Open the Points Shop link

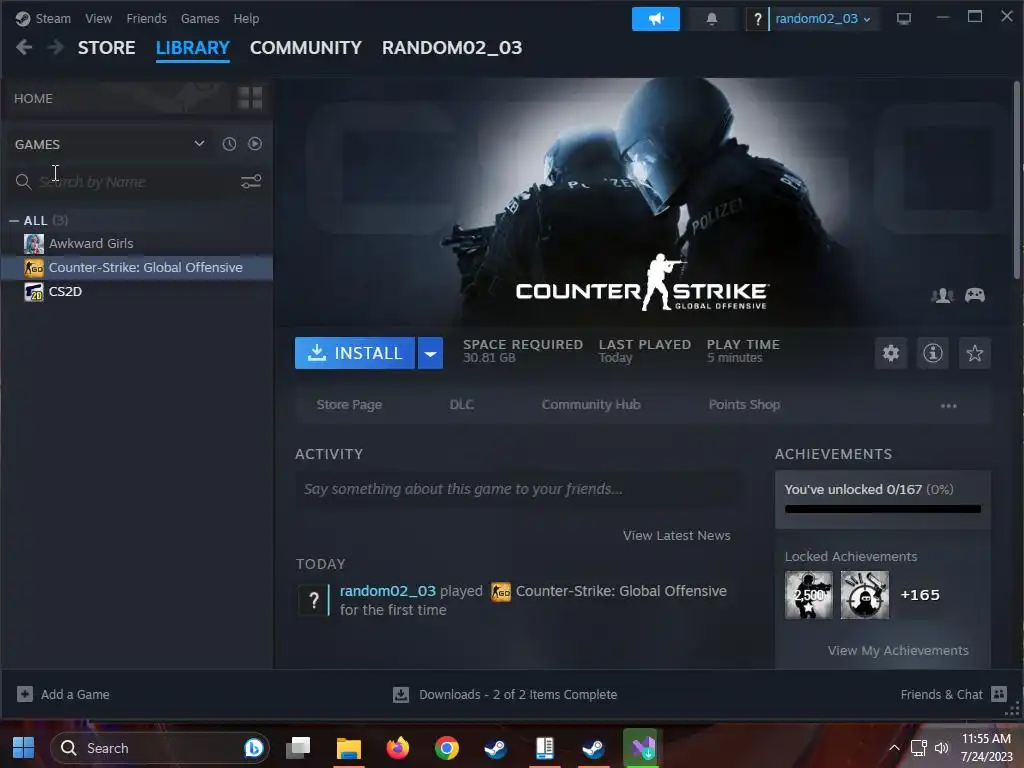point(744,405)
